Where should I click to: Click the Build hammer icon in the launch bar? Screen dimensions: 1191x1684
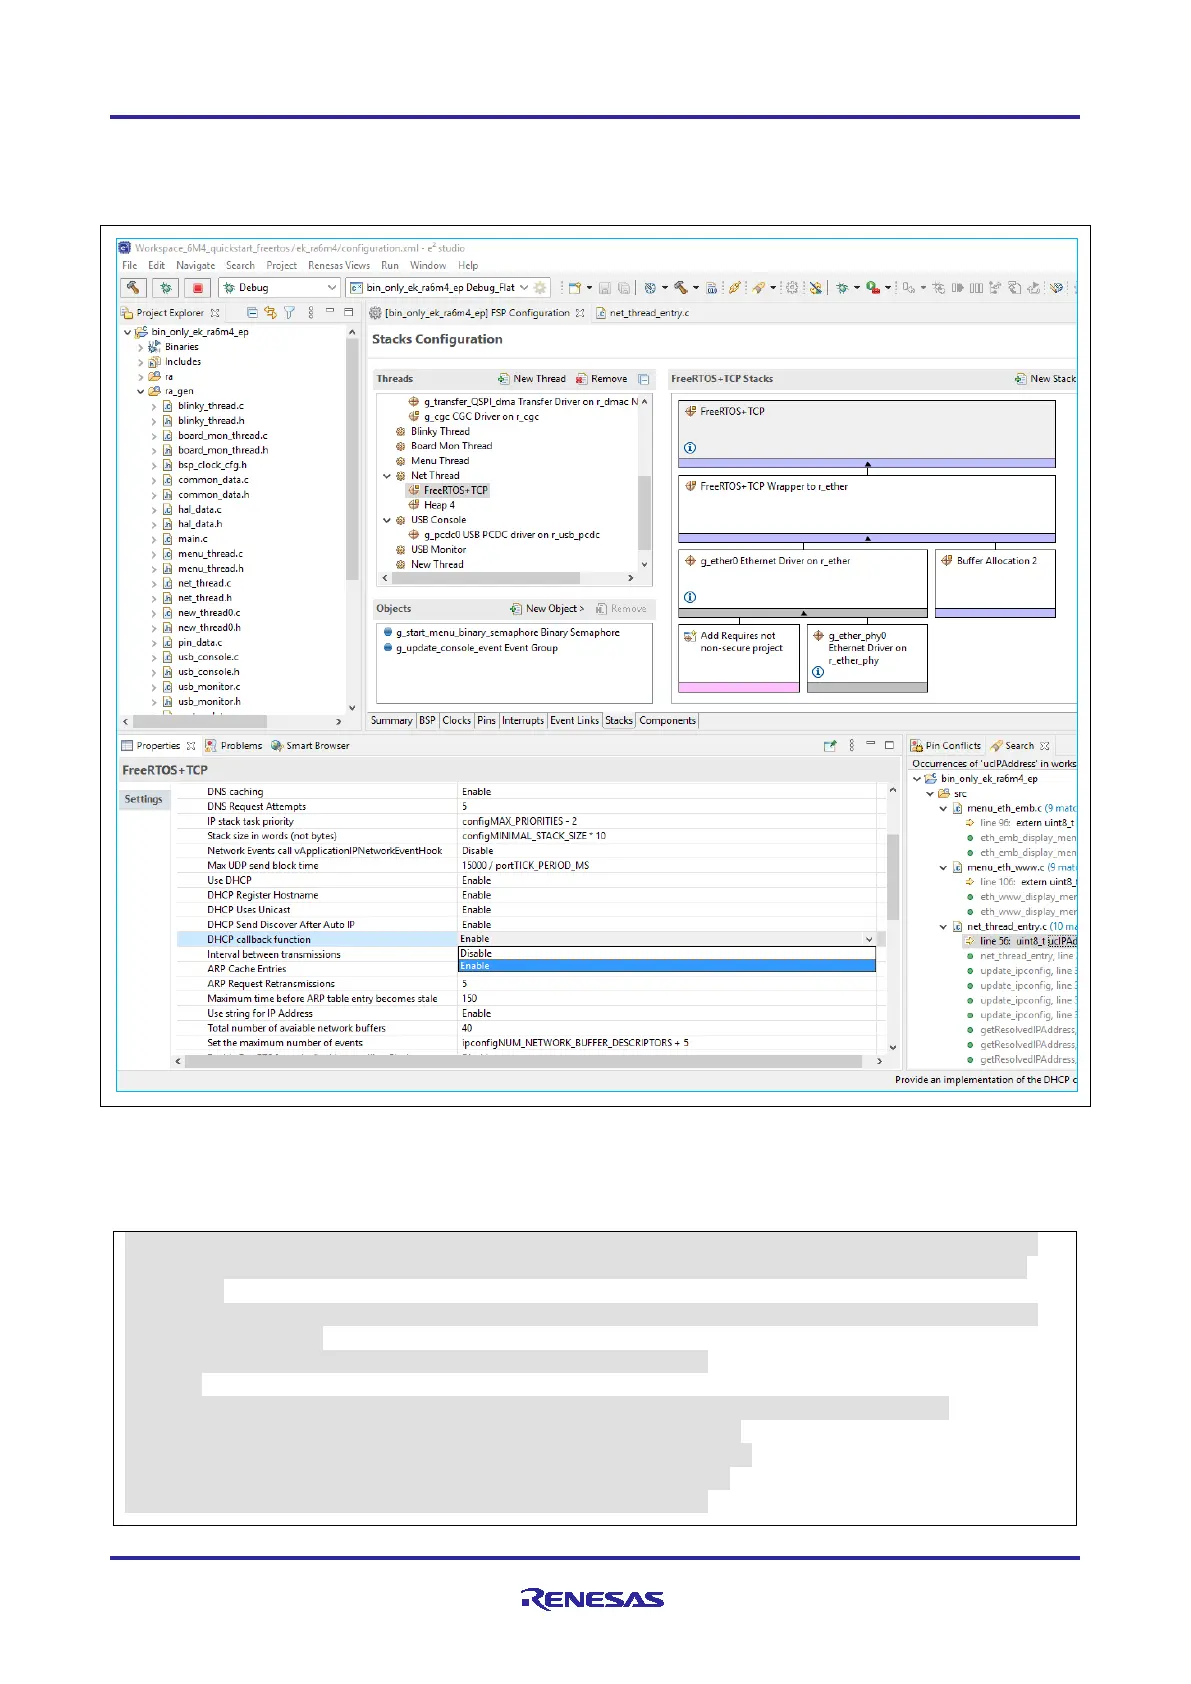click(x=133, y=287)
